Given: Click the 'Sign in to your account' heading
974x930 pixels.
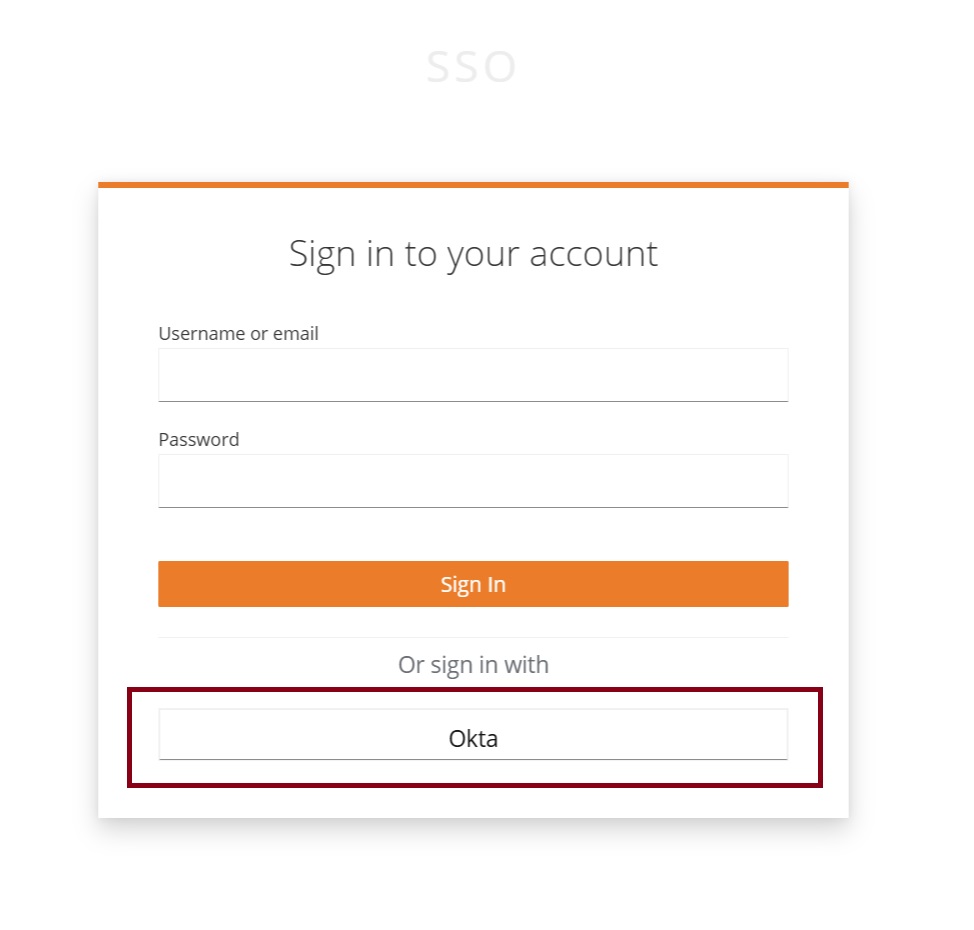Looking at the screenshot, I should coord(472,253).
